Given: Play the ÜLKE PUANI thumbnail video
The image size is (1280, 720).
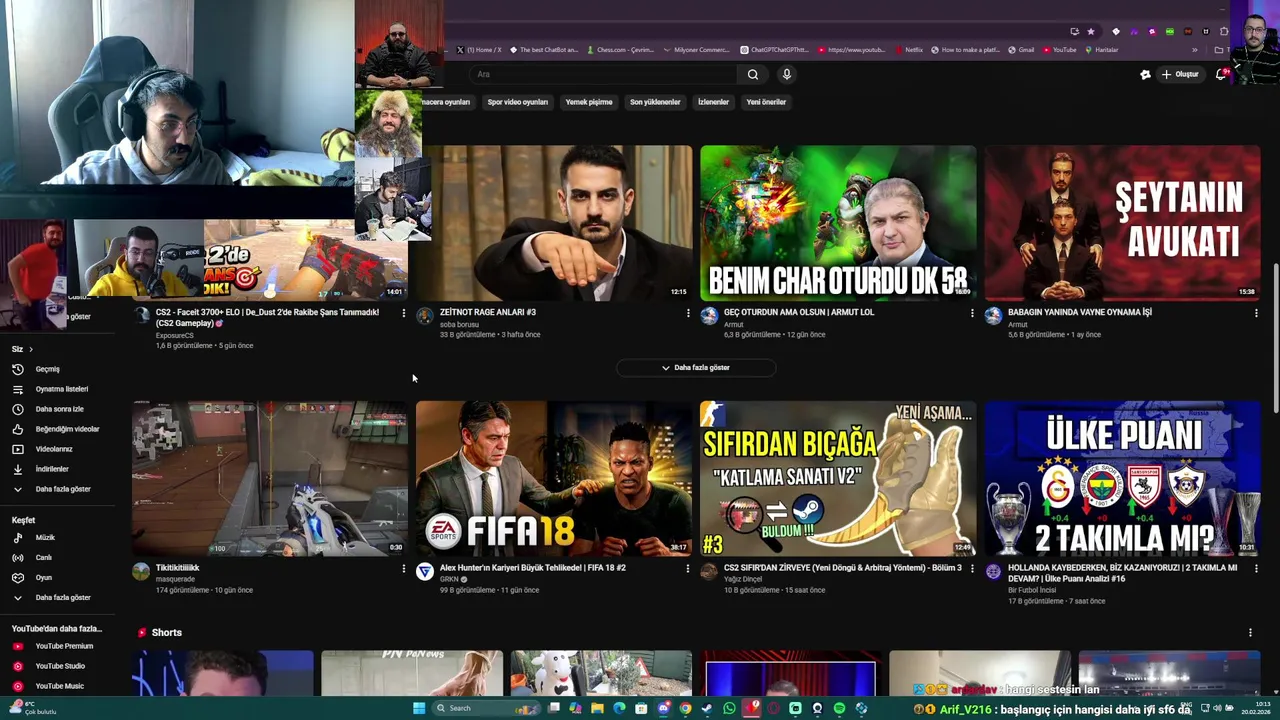Looking at the screenshot, I should (1122, 478).
